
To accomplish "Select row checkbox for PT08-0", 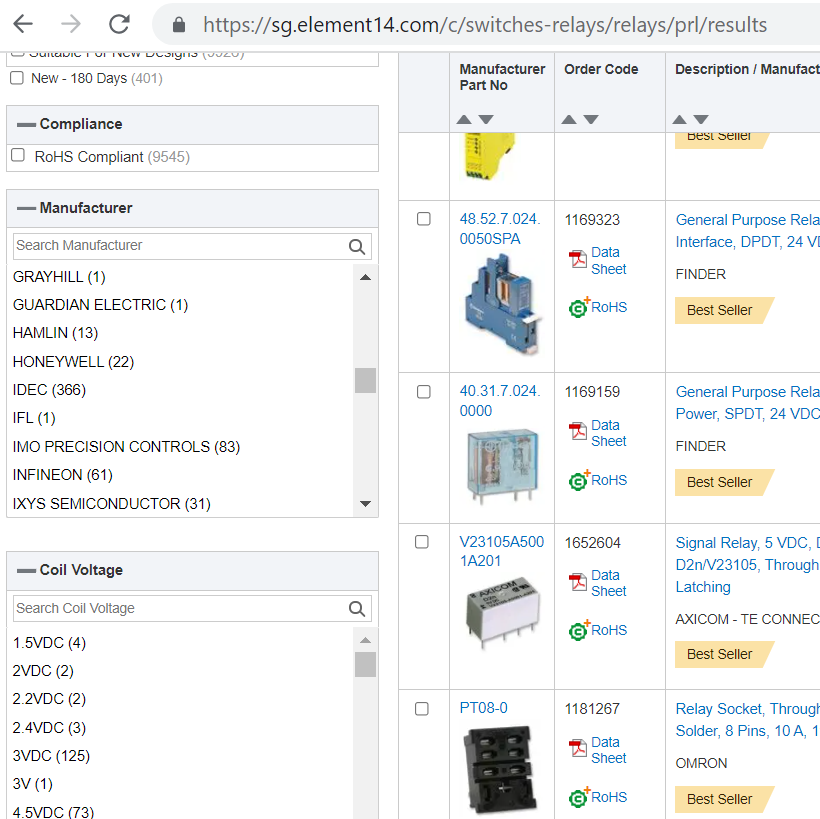I will pos(422,709).
